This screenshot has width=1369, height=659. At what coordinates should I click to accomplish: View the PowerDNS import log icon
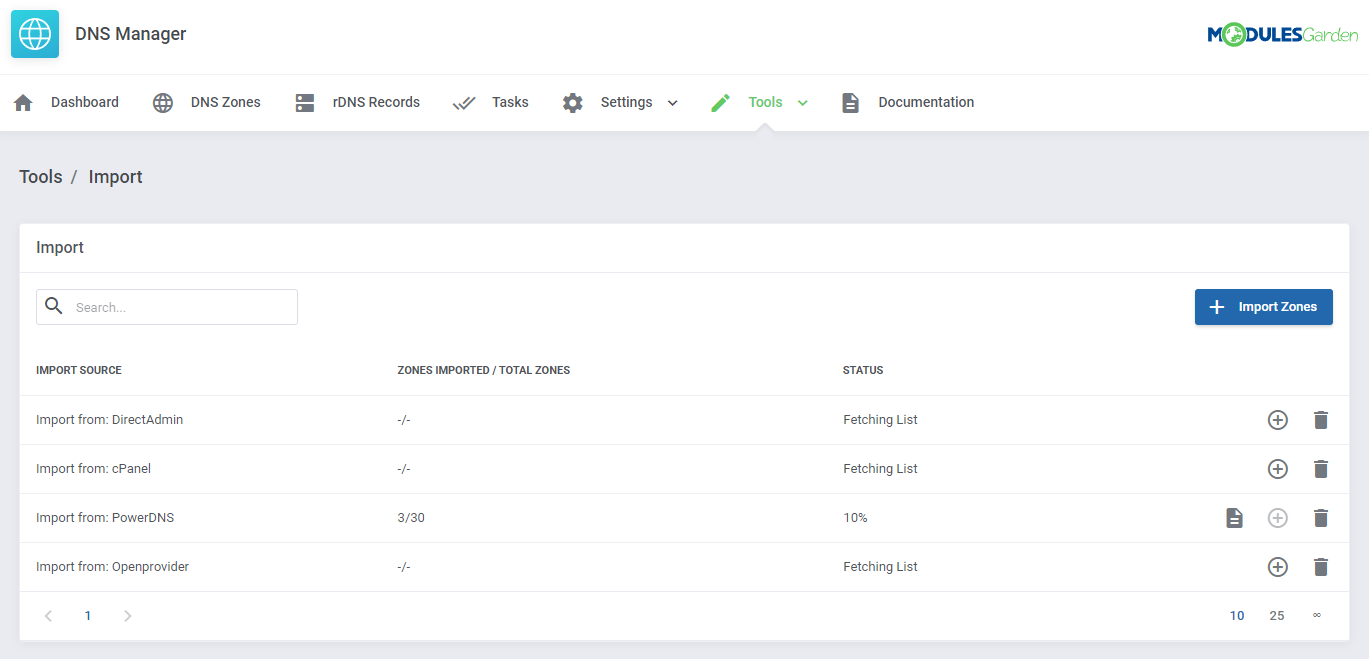[x=1234, y=517]
